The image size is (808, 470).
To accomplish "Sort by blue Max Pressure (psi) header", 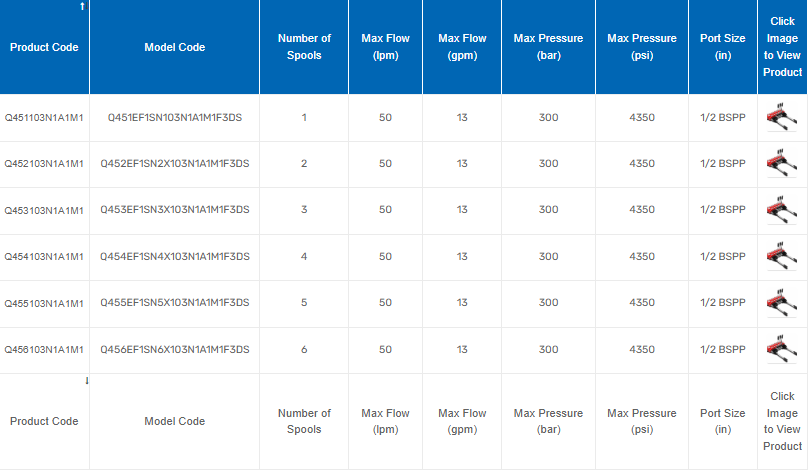I will [642, 47].
